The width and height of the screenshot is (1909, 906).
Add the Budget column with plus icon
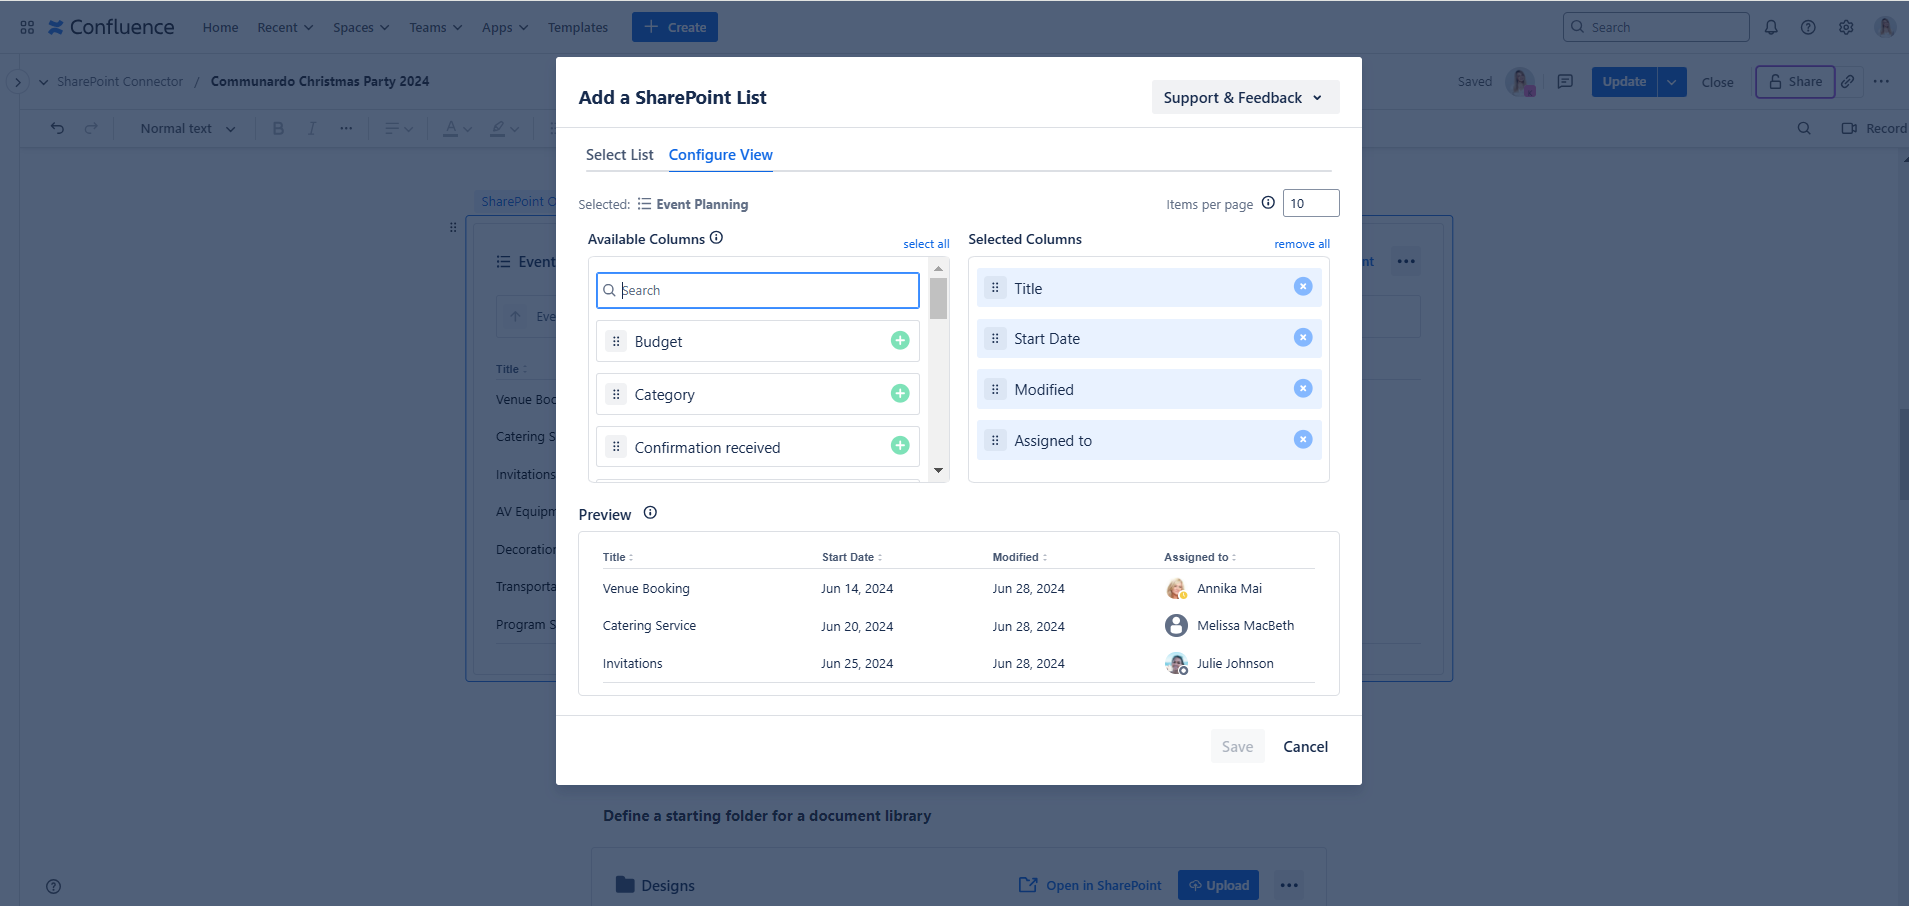point(900,341)
